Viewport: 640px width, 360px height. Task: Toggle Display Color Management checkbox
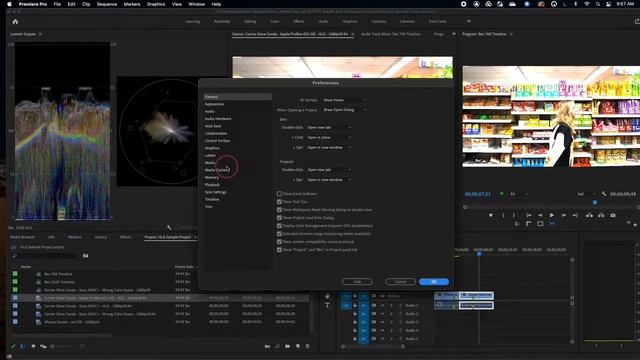279,226
